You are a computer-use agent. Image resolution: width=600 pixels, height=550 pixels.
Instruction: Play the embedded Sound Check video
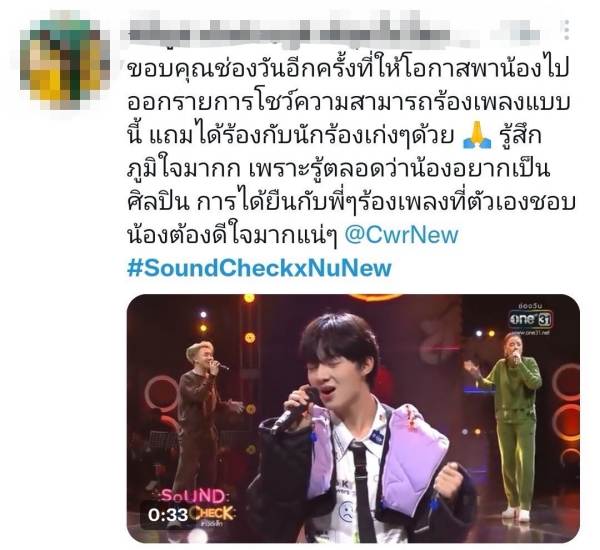pyautogui.click(x=353, y=418)
